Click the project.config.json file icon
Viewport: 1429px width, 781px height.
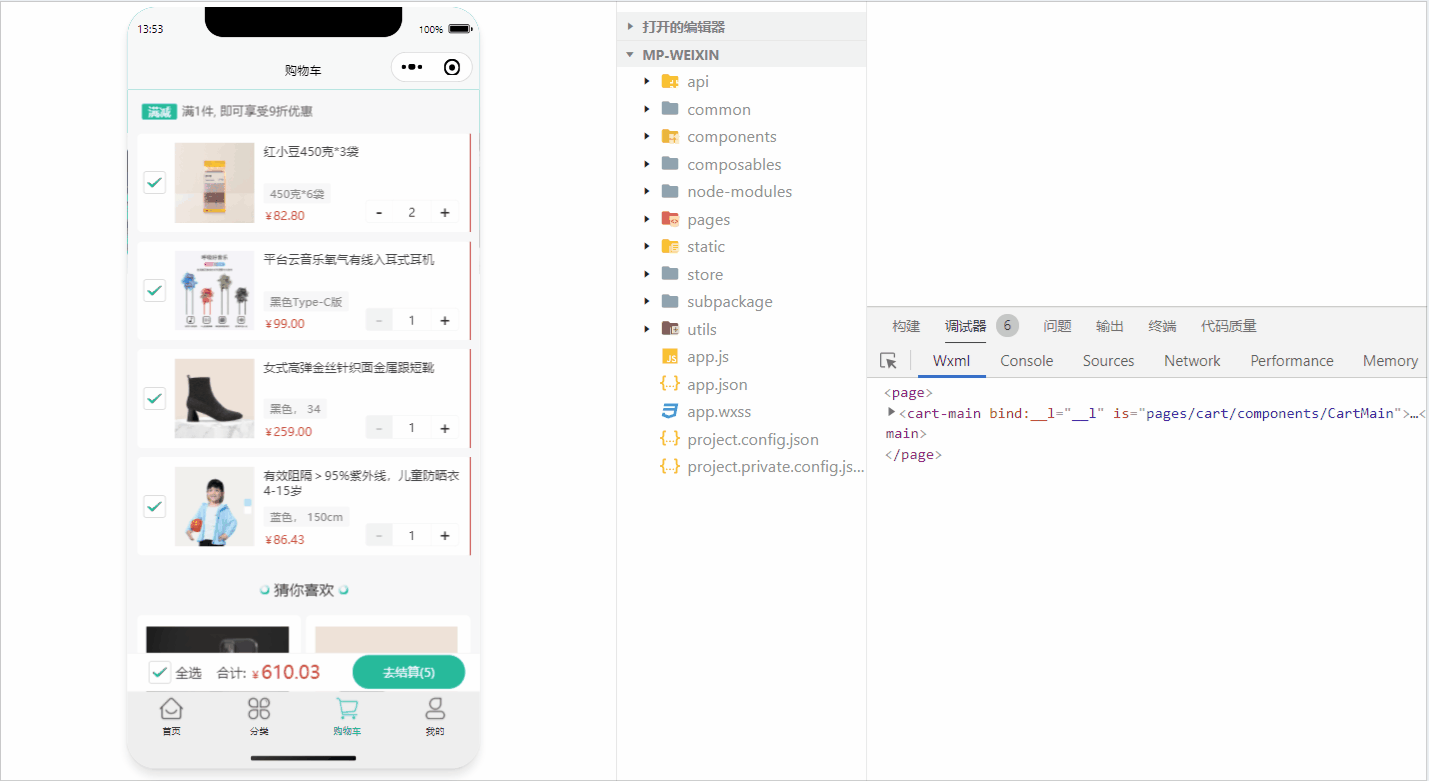(670, 439)
